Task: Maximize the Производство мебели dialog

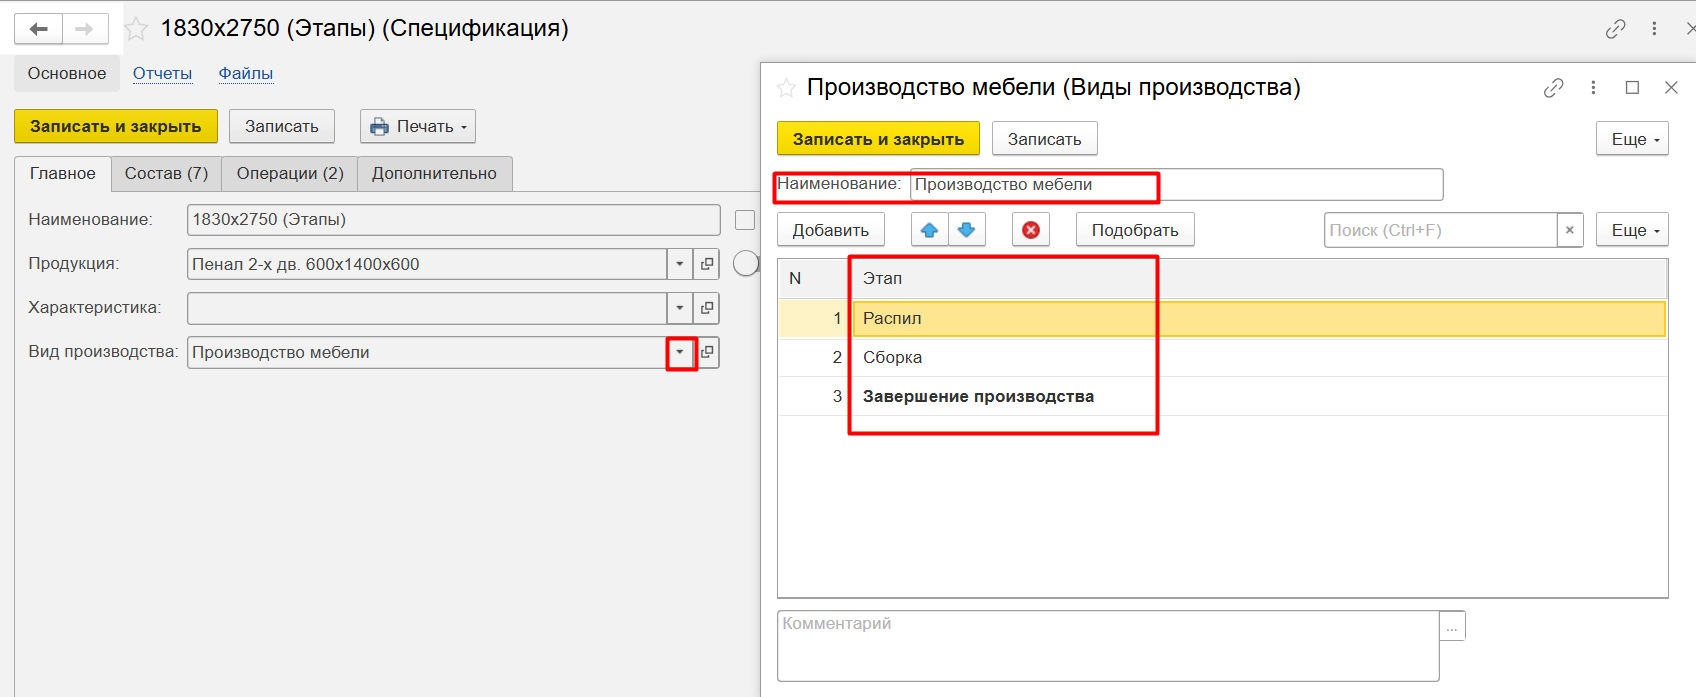Action: (x=1632, y=88)
